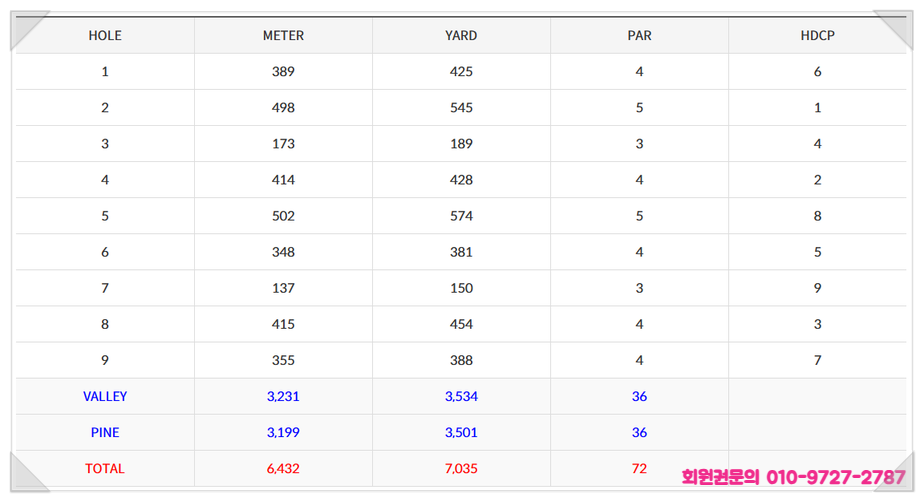Screen dimensions: 924x502
Task: Click the 545 yard cell
Action: pyautogui.click(x=461, y=108)
